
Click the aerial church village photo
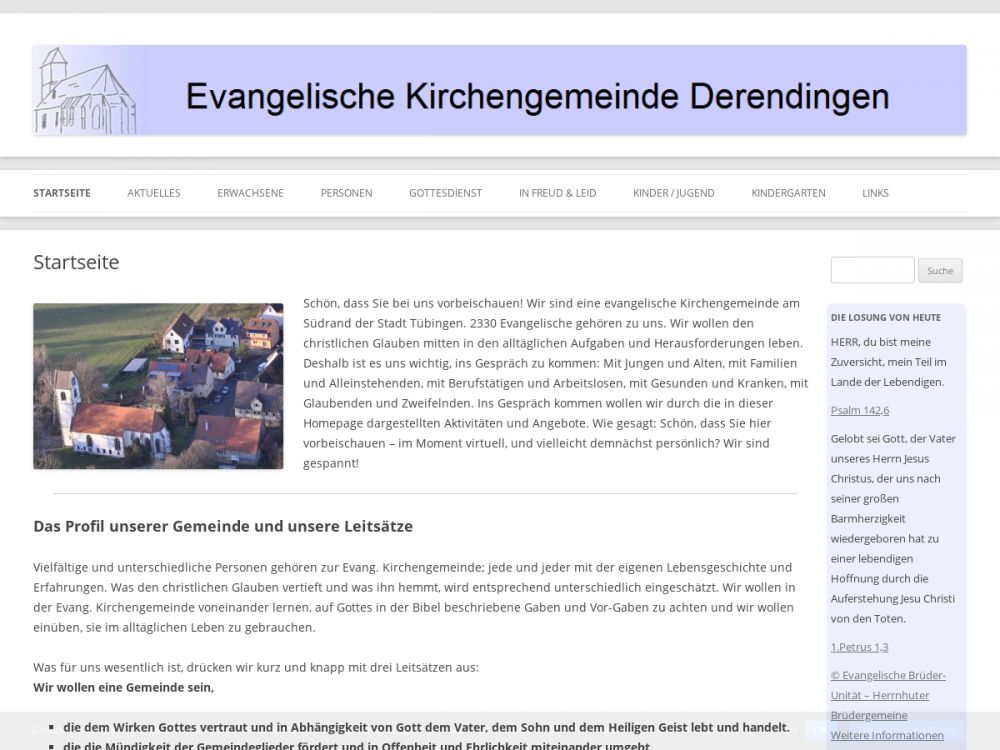pos(158,386)
